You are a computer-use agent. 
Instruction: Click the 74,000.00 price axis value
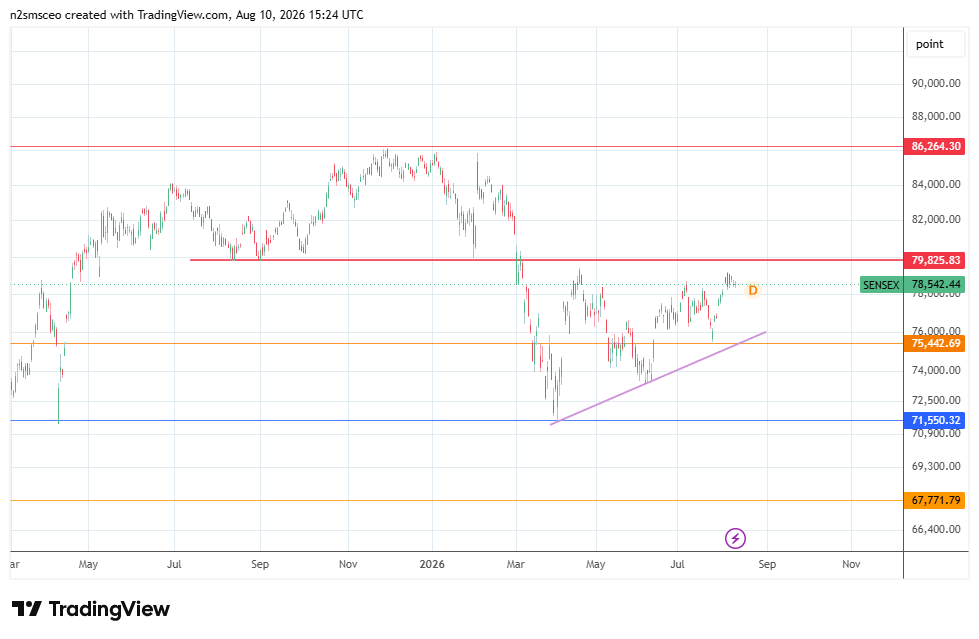tap(936, 370)
